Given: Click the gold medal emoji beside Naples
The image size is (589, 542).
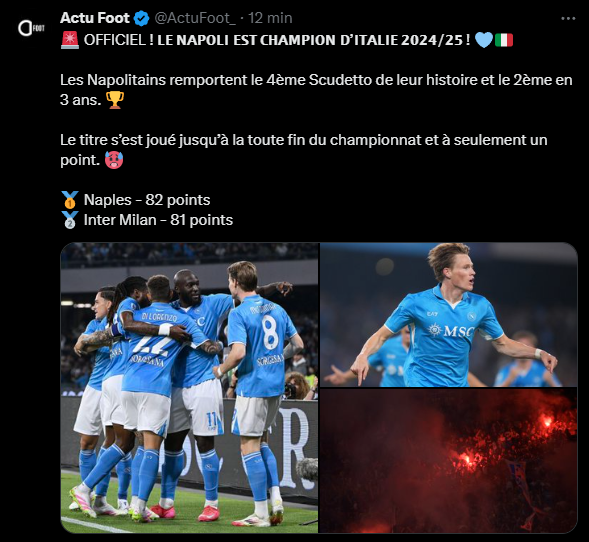Looking at the screenshot, I should point(70,199).
